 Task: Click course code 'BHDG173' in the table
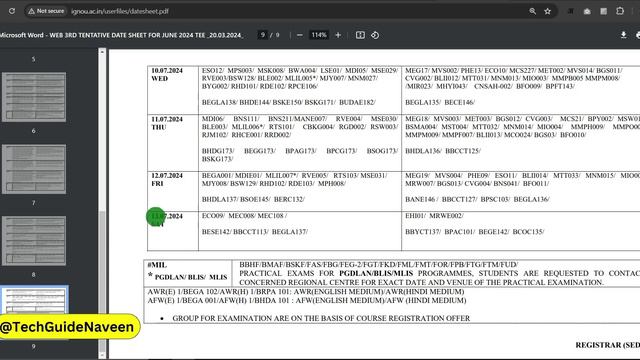[x=218, y=151]
